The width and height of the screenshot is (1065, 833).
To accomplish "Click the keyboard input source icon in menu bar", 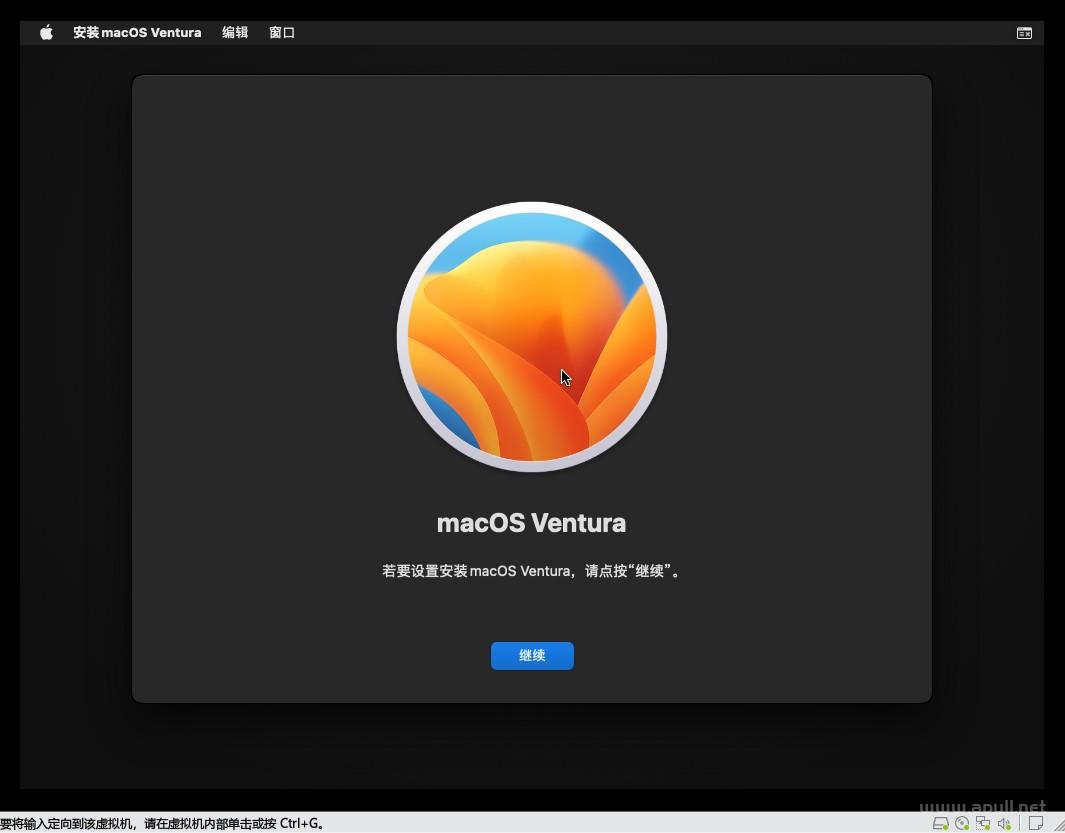I will click(x=1024, y=33).
